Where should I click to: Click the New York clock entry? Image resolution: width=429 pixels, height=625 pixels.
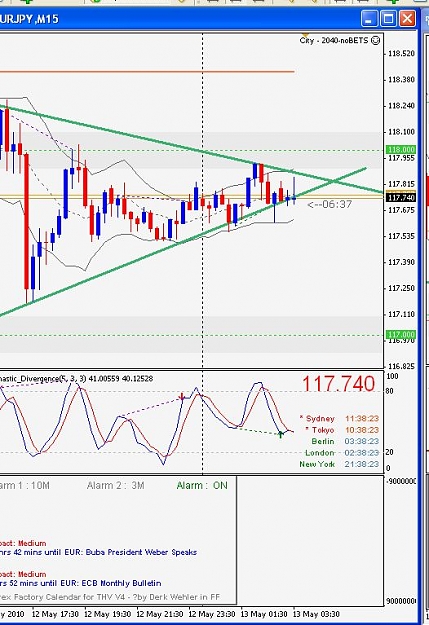click(x=339, y=464)
